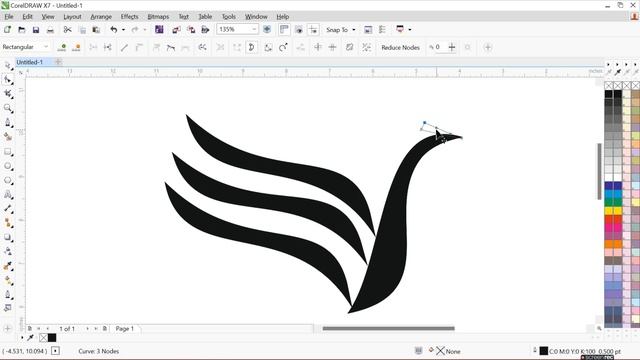
Task: Select the Ellipse tool
Action: (x=8, y=166)
